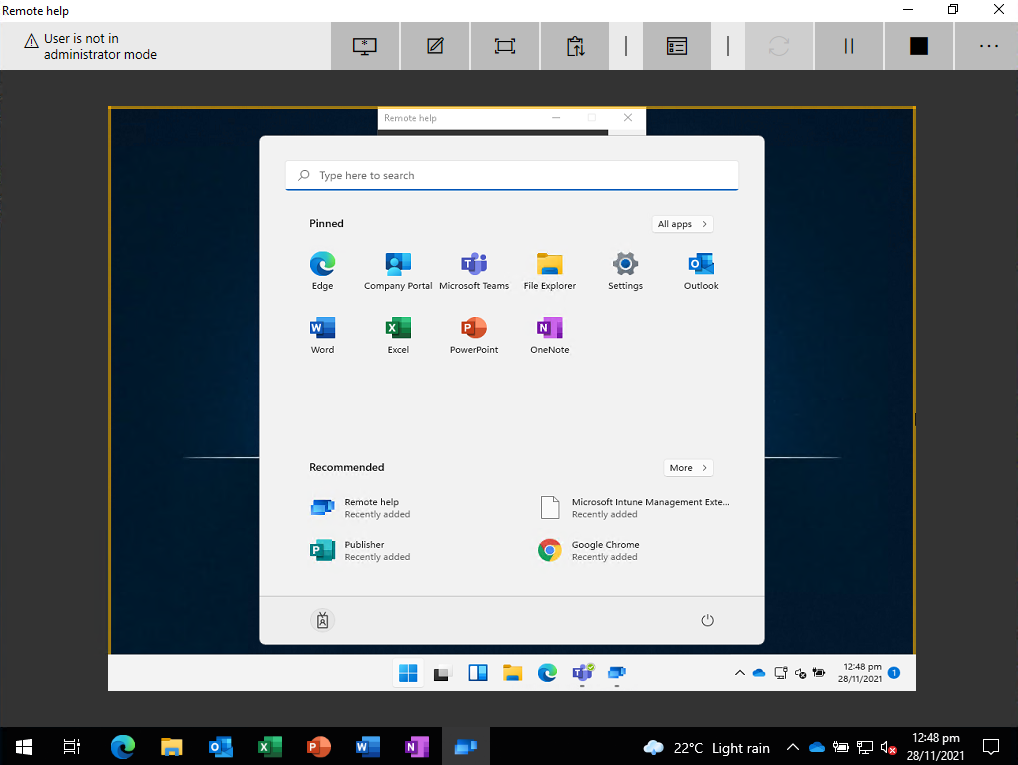Open Task Manager toolbar icon
Viewport: 1018px width, 765px height.
coord(677,46)
